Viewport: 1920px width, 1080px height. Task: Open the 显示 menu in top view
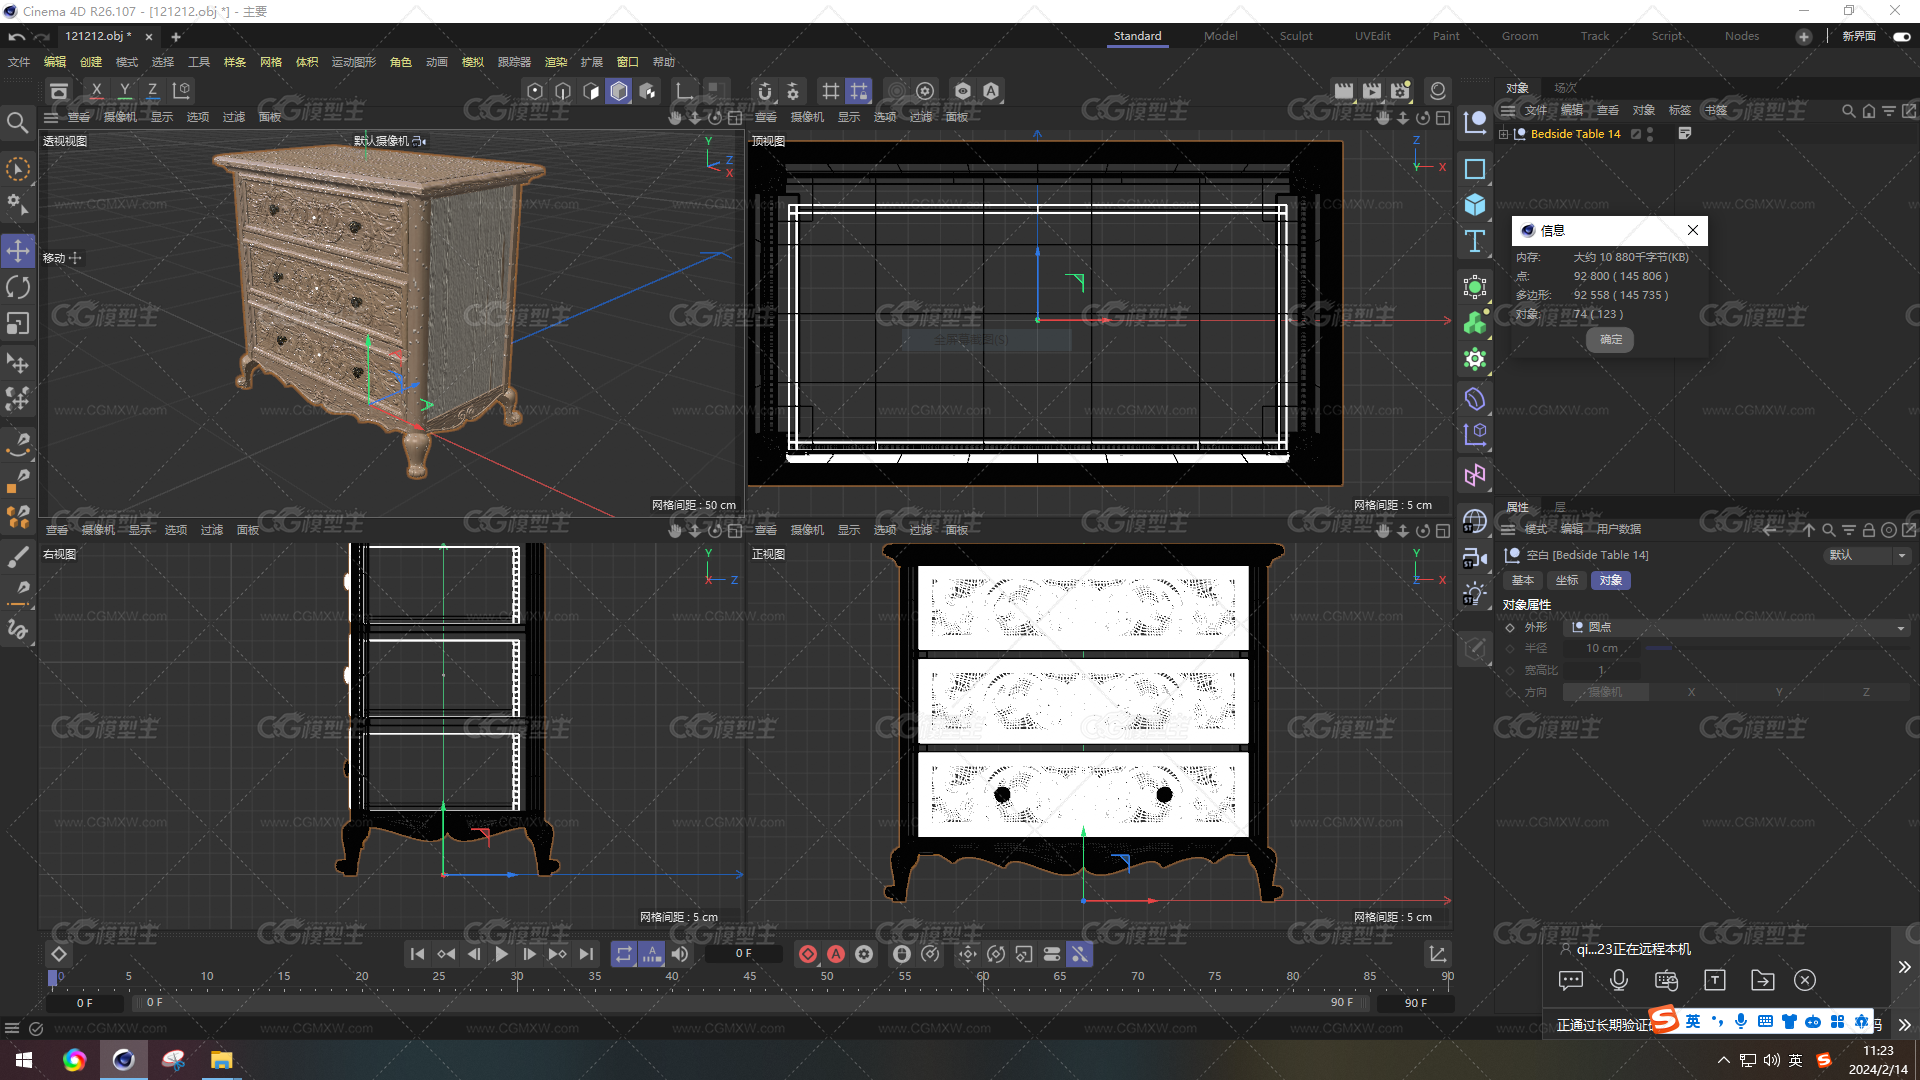849,117
